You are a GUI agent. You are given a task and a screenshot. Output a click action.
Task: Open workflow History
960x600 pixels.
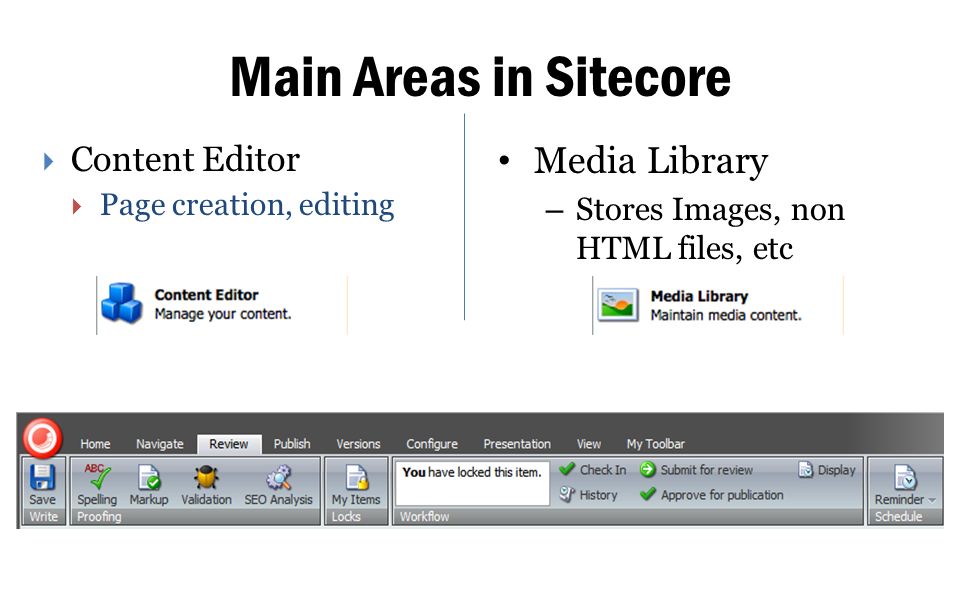588,495
